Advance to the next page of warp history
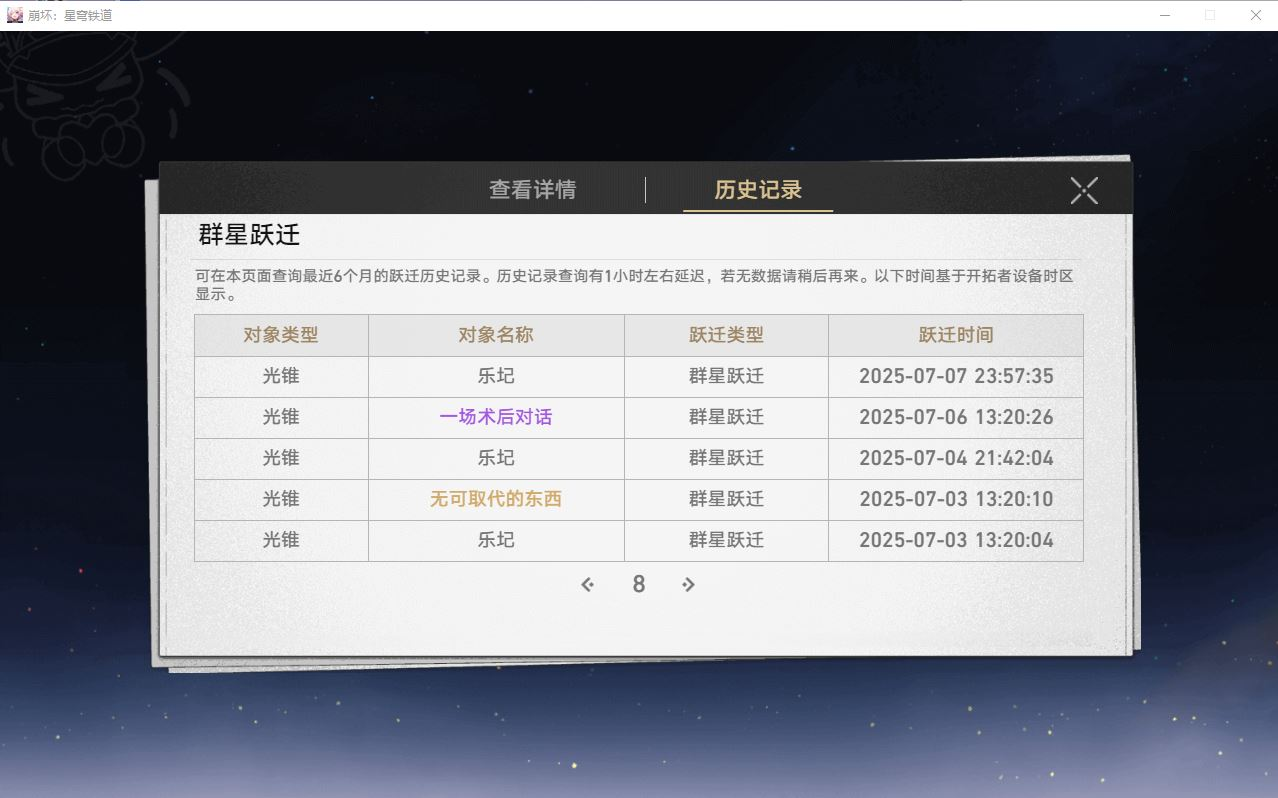 (x=689, y=584)
